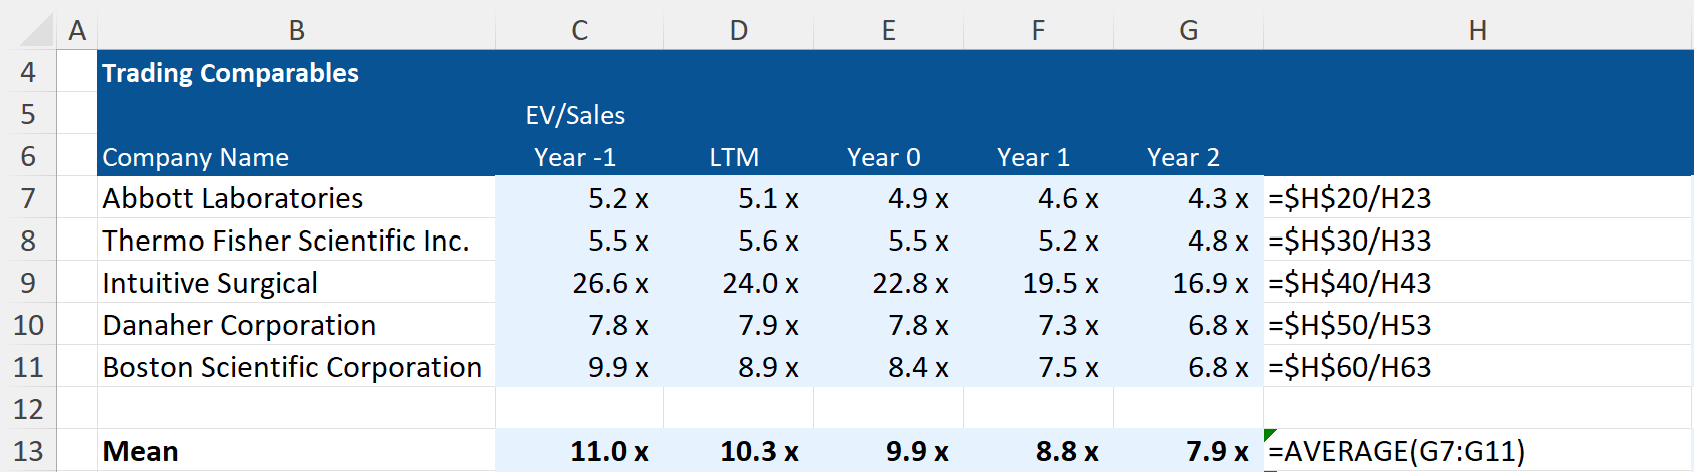Viewport: 1694px width, 472px height.
Task: Select row 9 header
Action: click(x=28, y=283)
